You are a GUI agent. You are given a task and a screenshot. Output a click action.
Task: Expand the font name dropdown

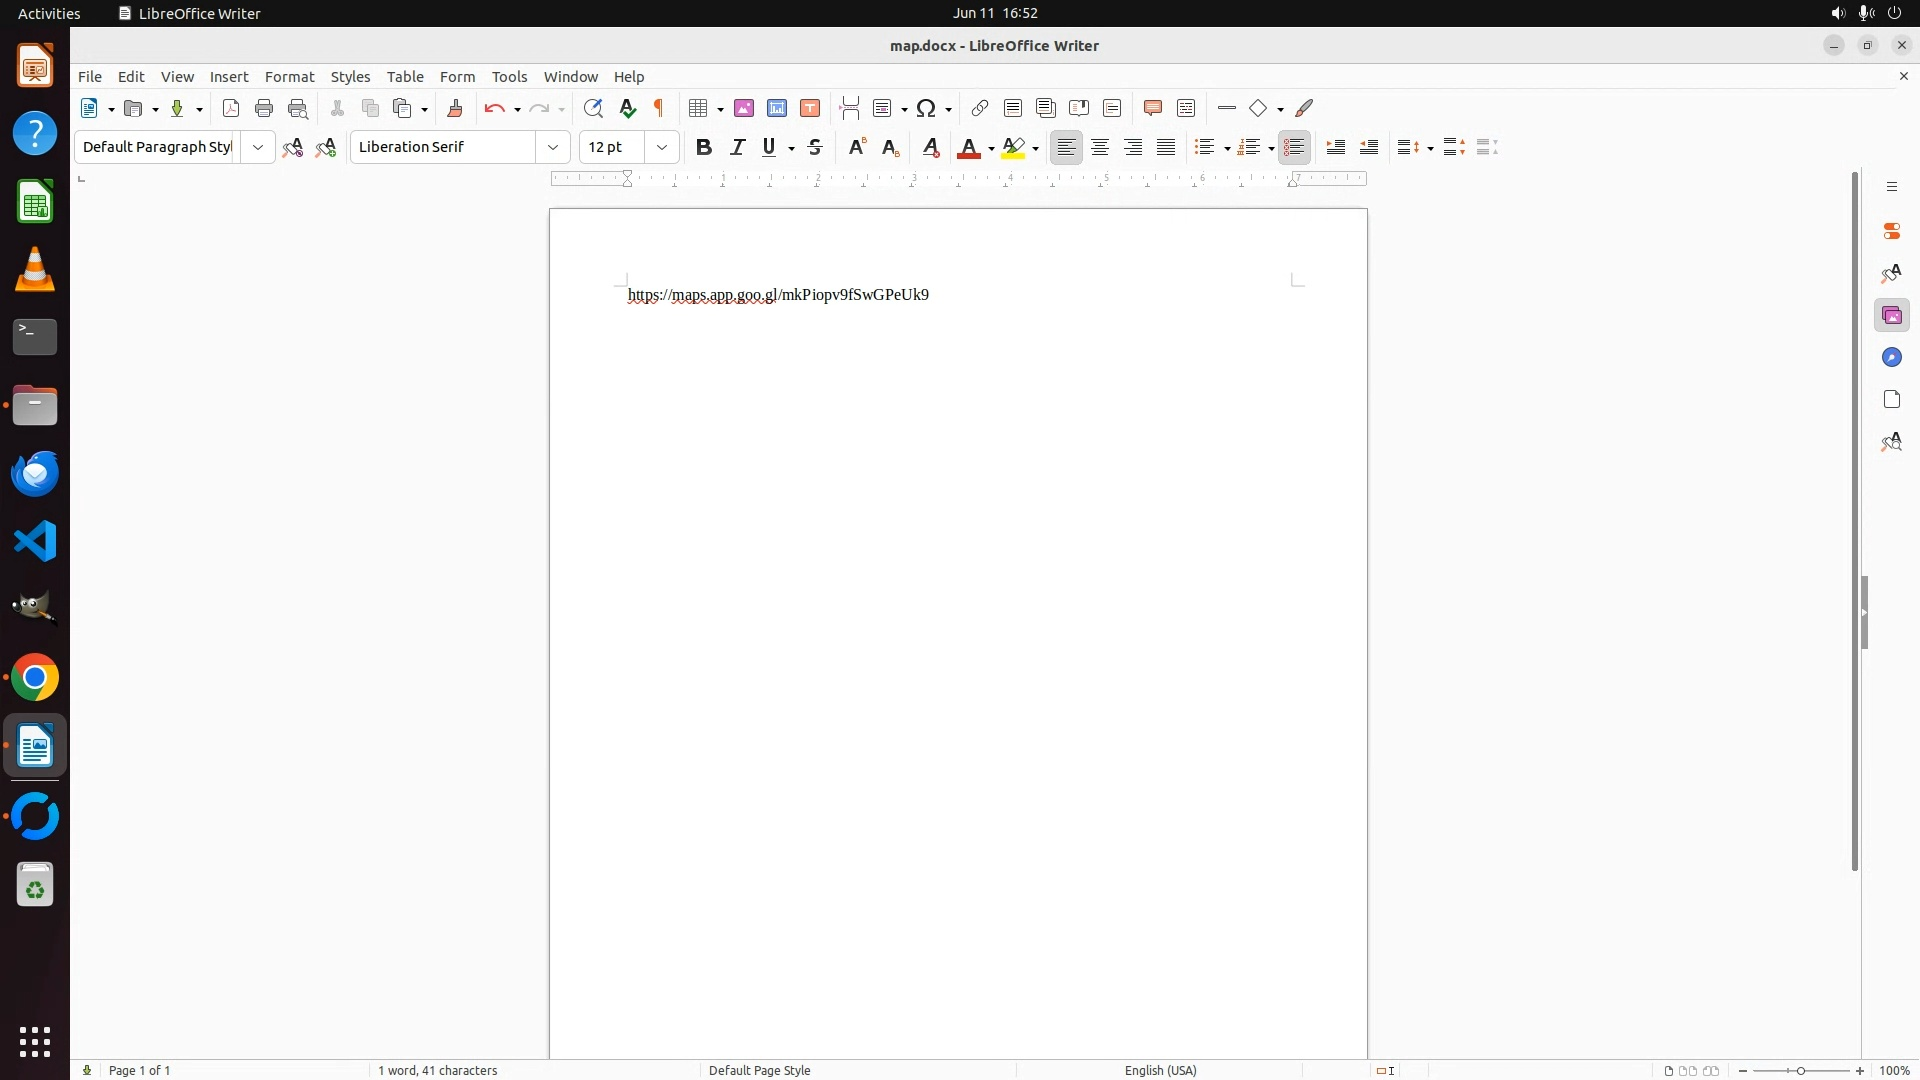click(x=553, y=147)
